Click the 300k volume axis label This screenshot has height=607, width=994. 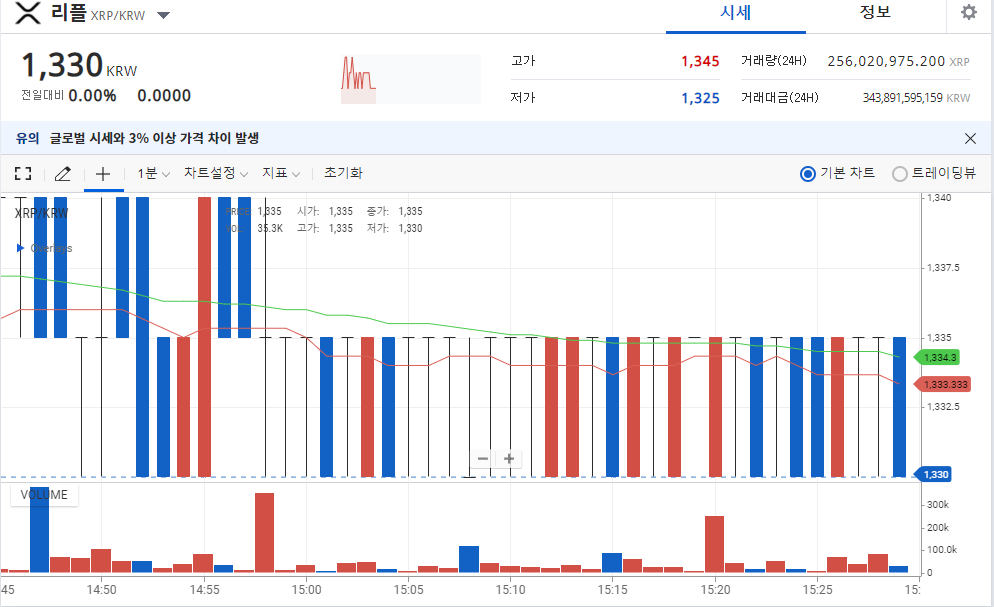point(938,505)
